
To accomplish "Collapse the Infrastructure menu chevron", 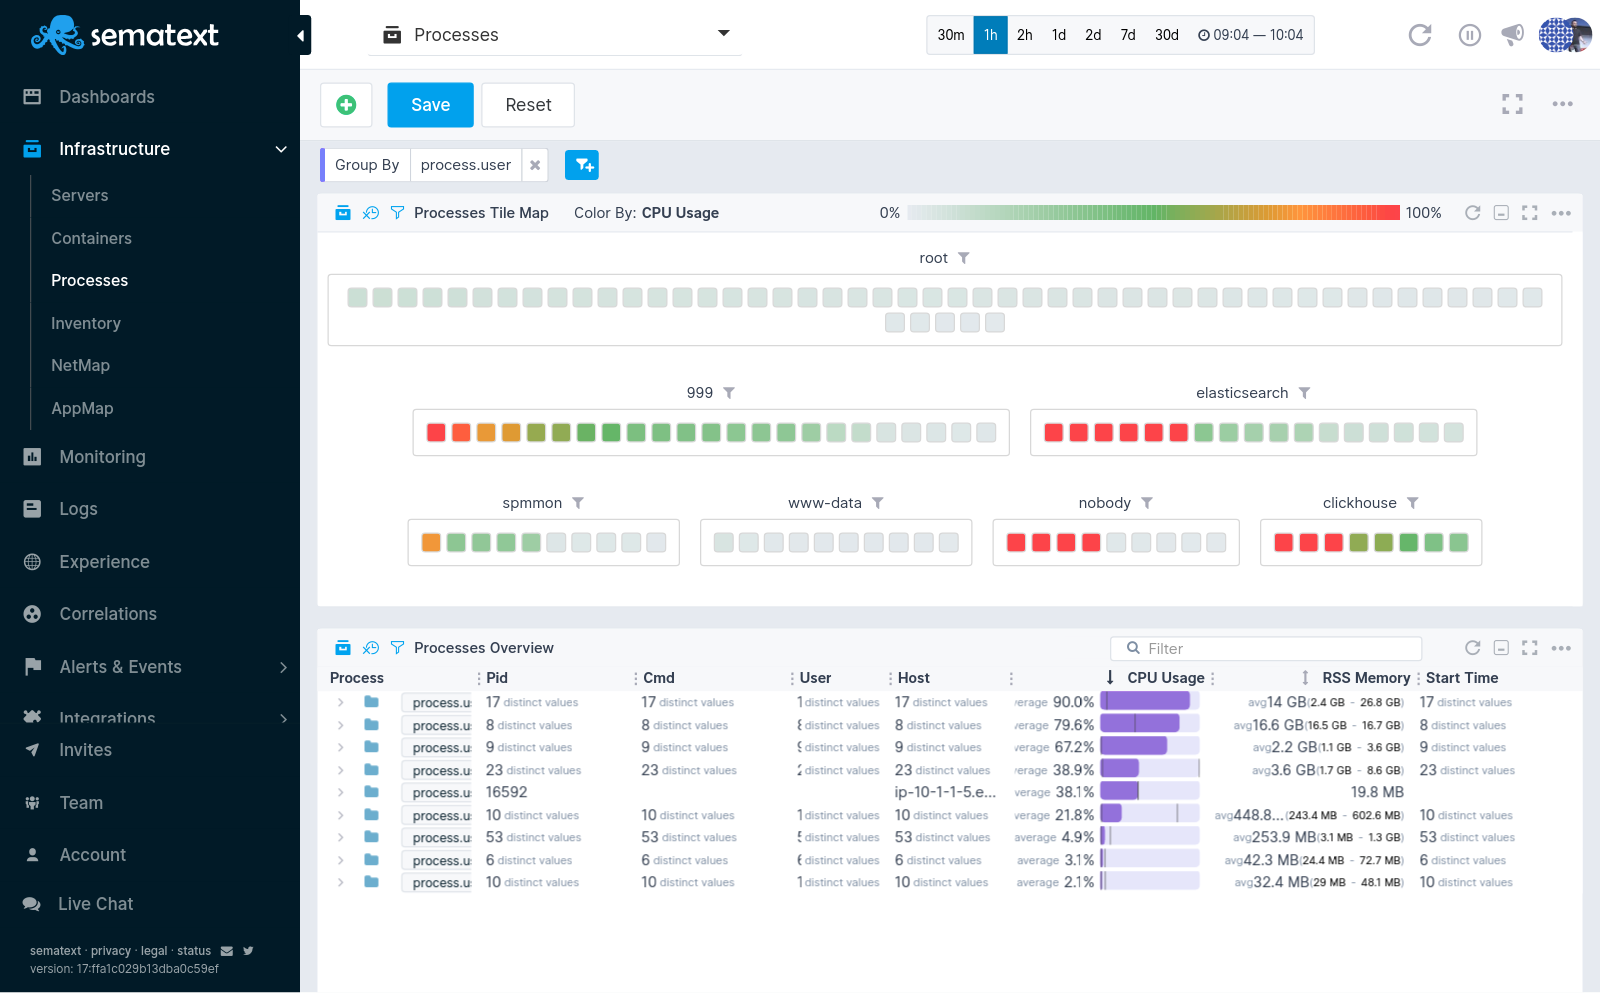I will [x=281, y=149].
